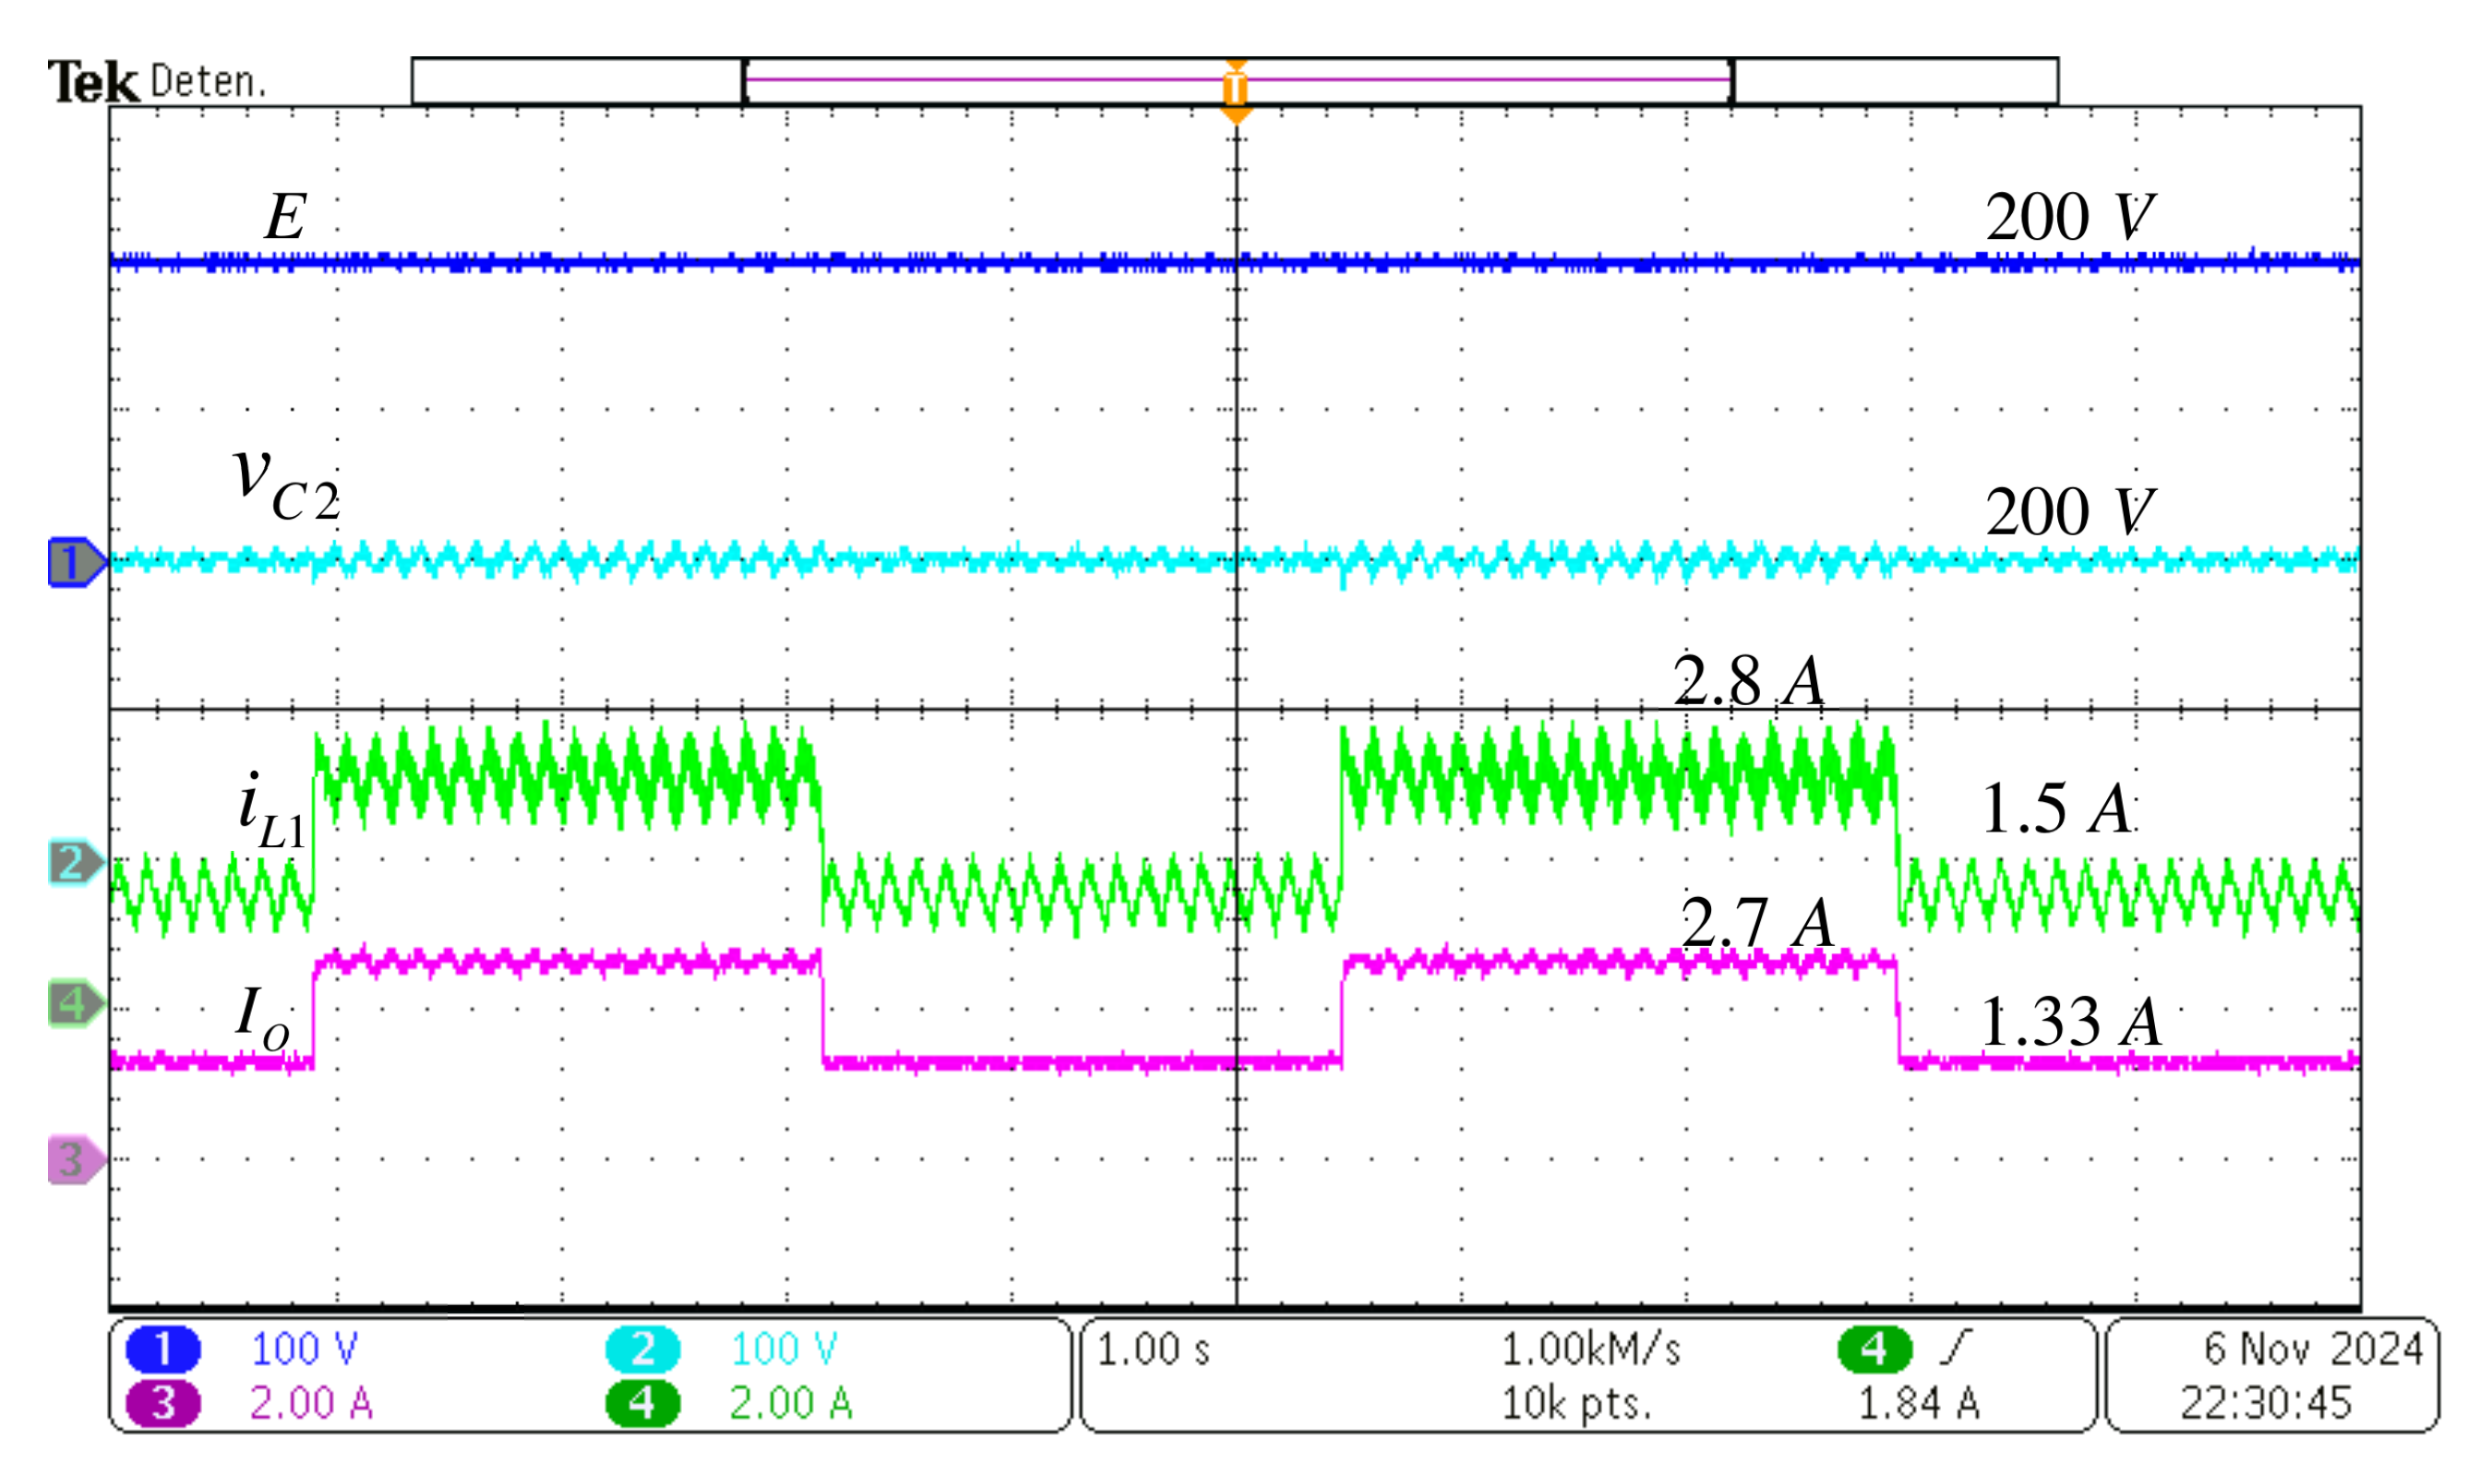Click channel 4 green badge left of 2.00 A
Image resolution: width=2467 pixels, height=1484 pixels.
point(642,1403)
